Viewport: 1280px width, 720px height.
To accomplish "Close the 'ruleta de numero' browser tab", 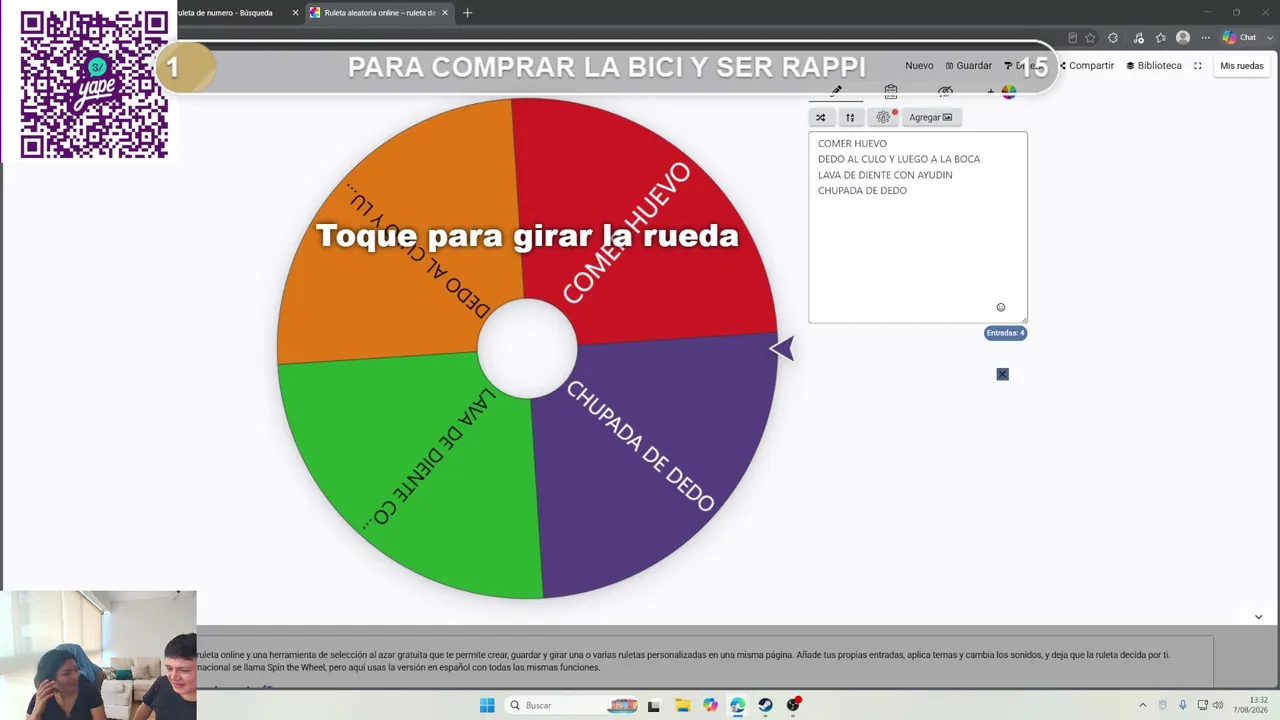I will tap(295, 13).
